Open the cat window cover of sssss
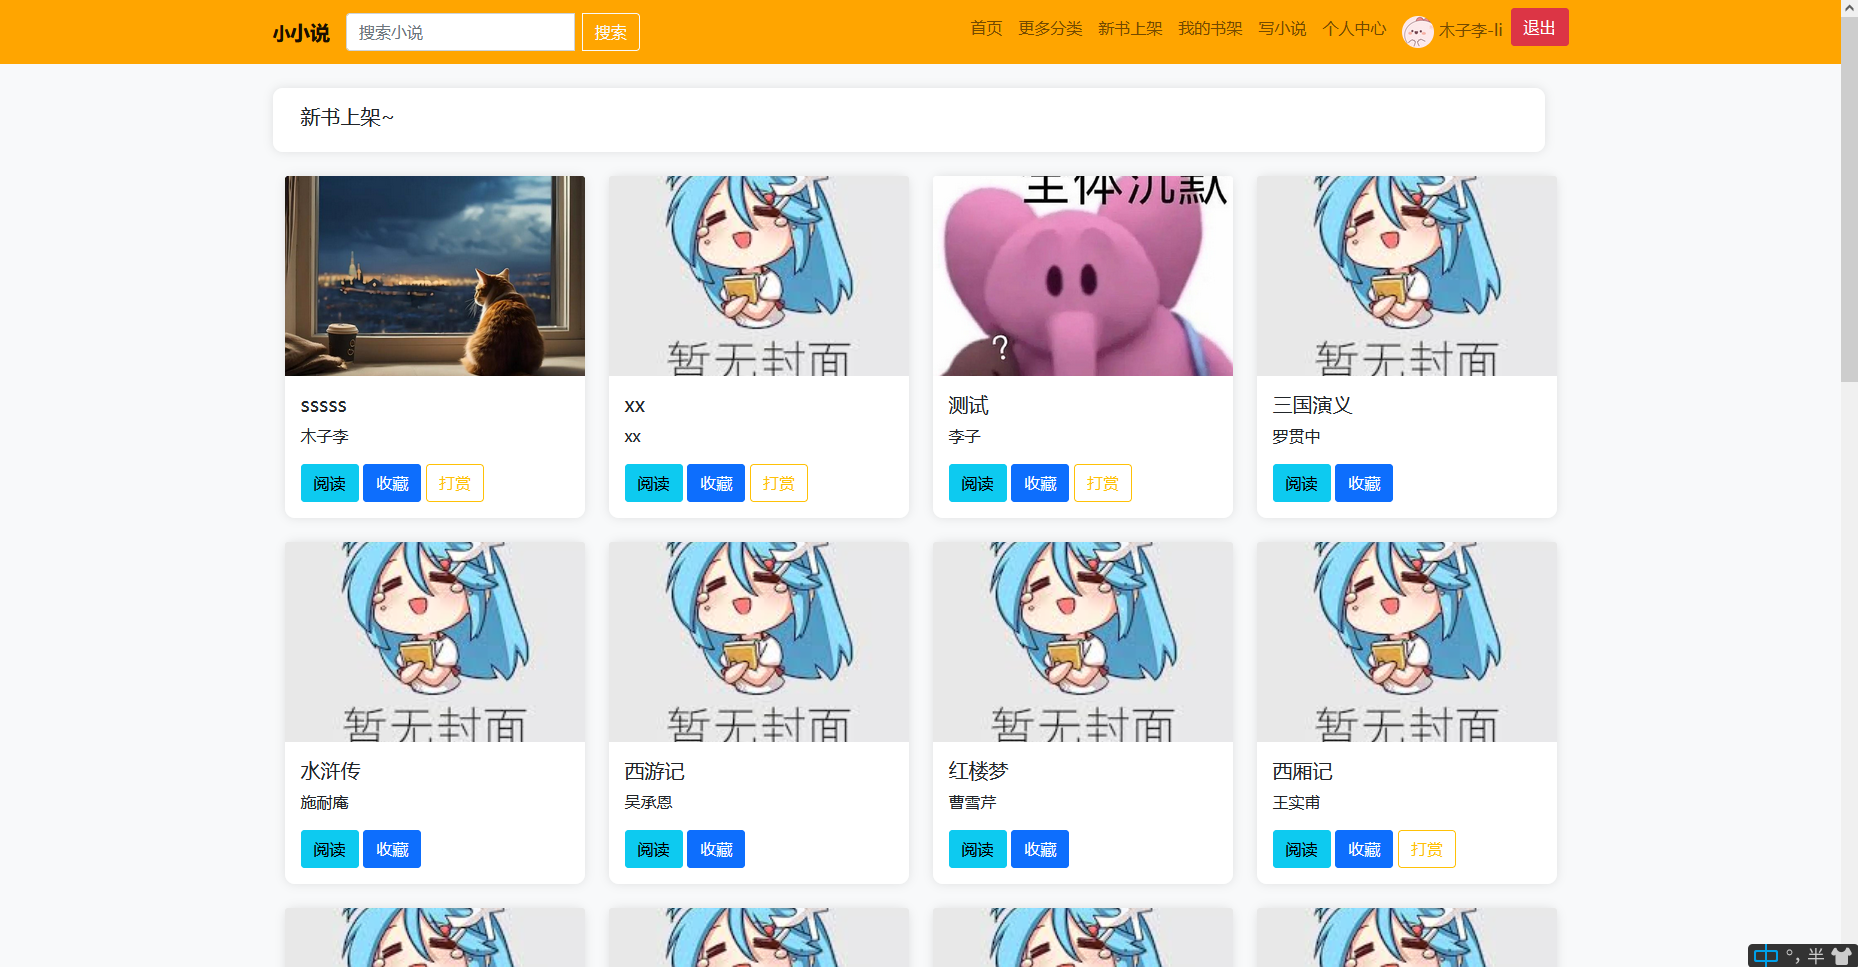Image resolution: width=1858 pixels, height=967 pixels. (435, 276)
